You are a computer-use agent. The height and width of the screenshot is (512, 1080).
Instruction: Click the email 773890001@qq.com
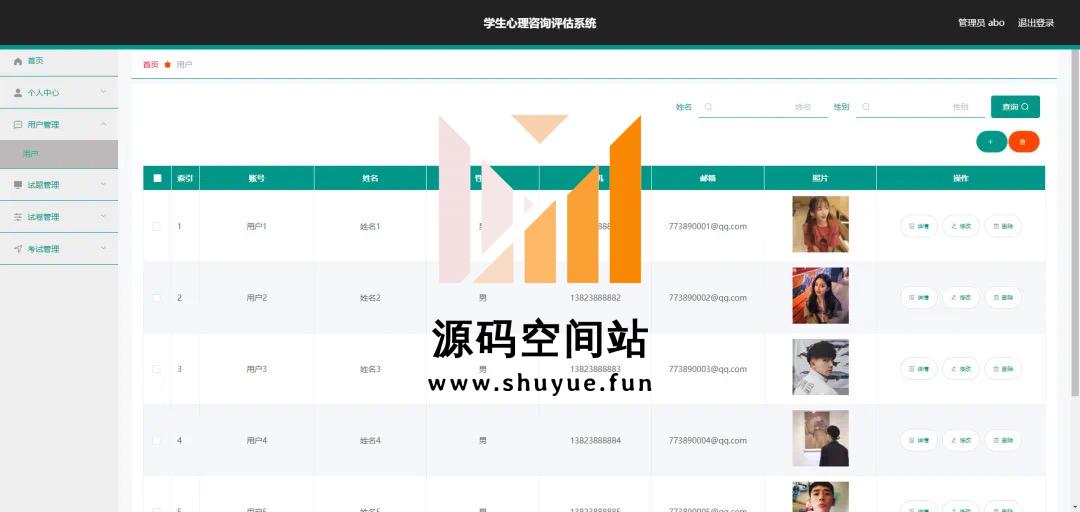coord(707,226)
